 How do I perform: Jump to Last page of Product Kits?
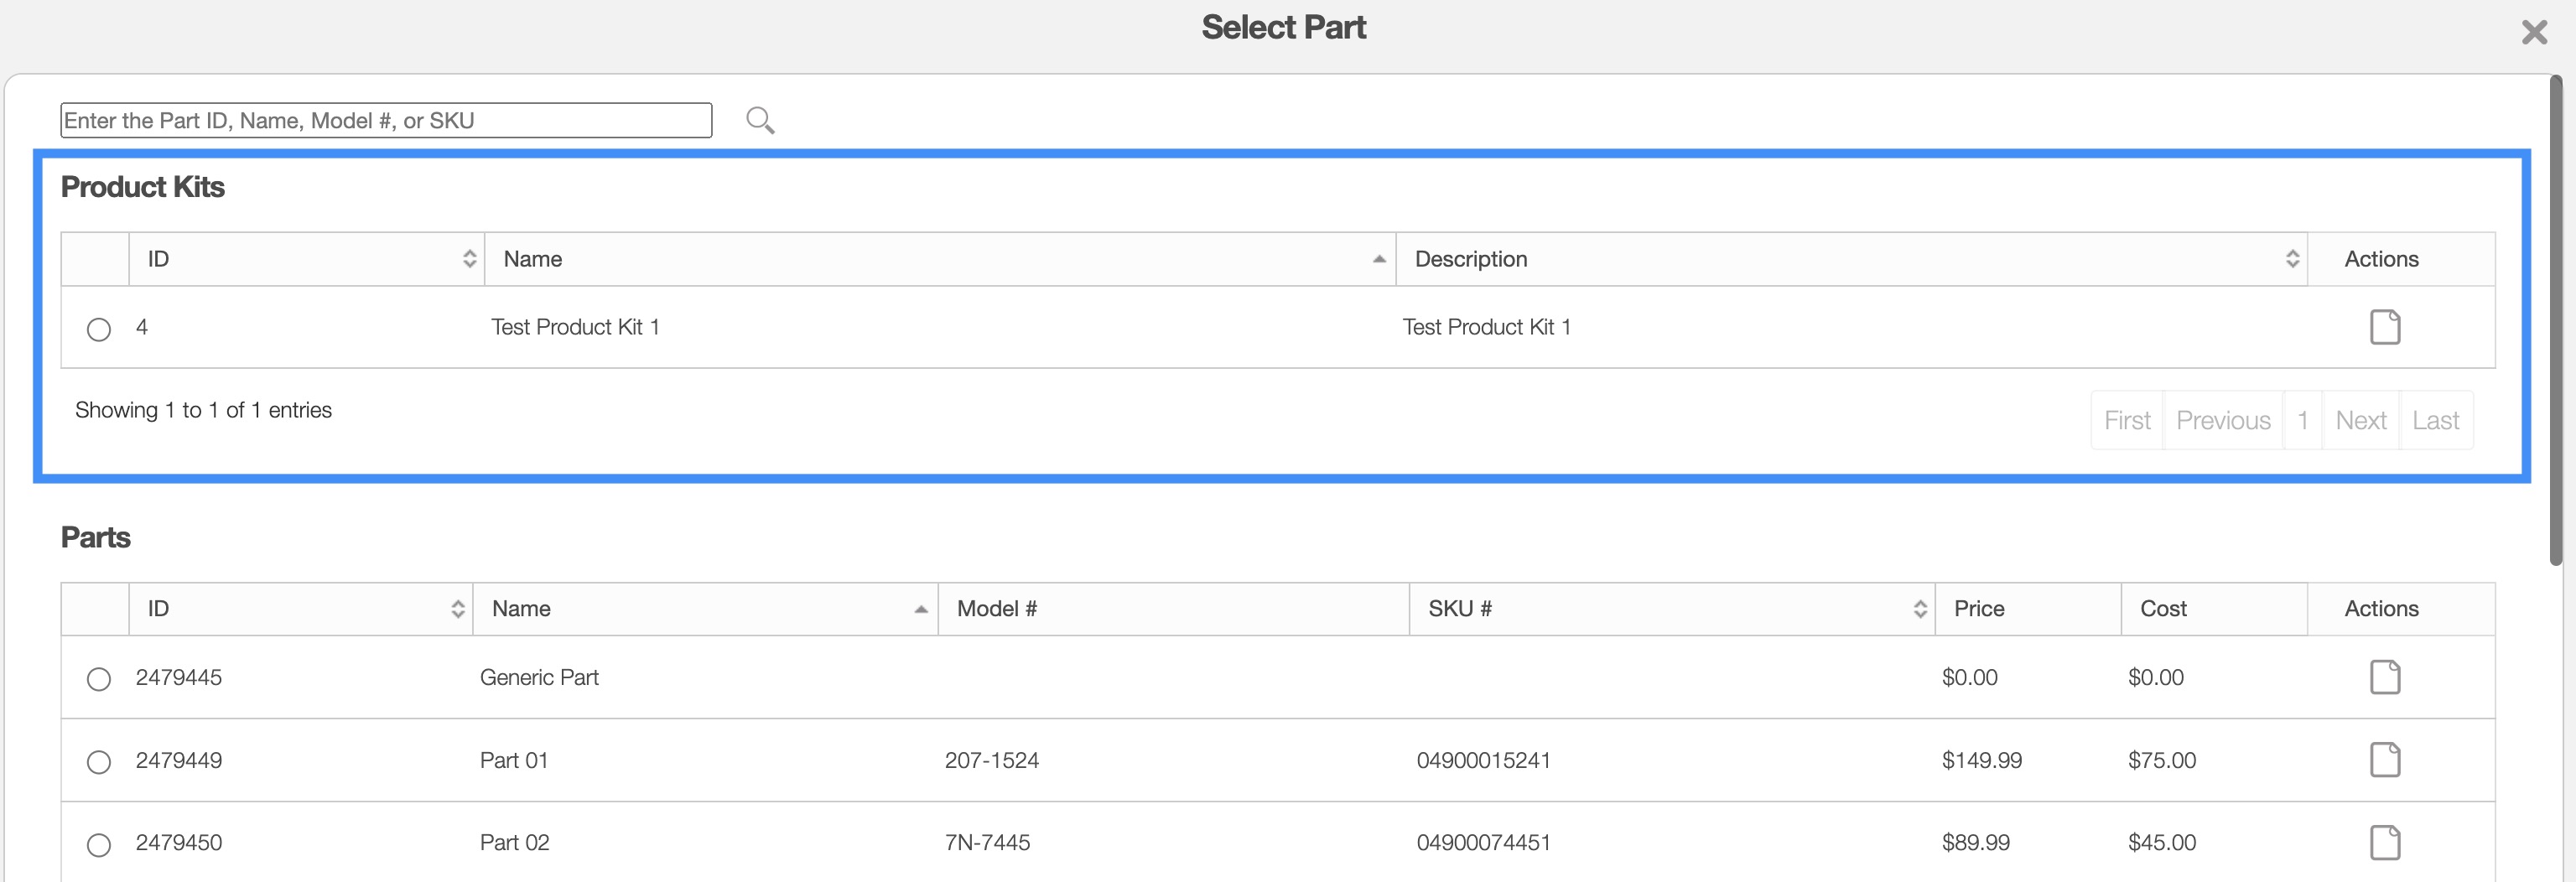(2435, 420)
